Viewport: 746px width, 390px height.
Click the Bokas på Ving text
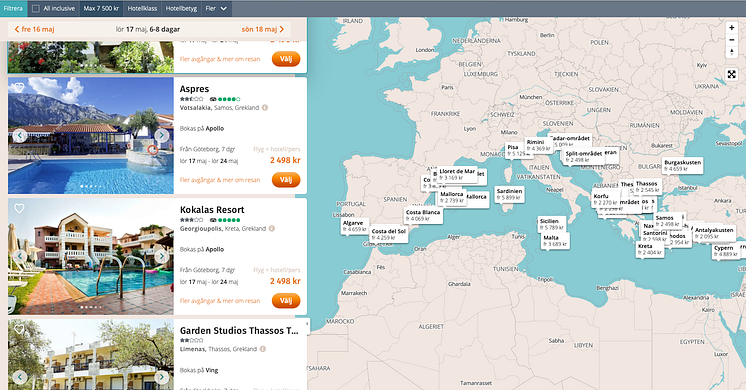(199, 370)
